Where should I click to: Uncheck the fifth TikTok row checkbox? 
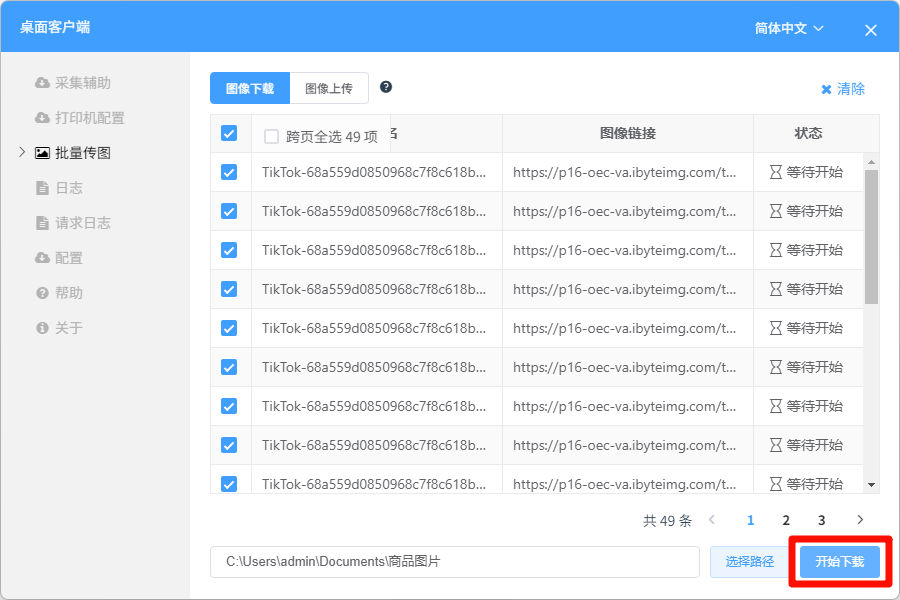tap(229, 328)
